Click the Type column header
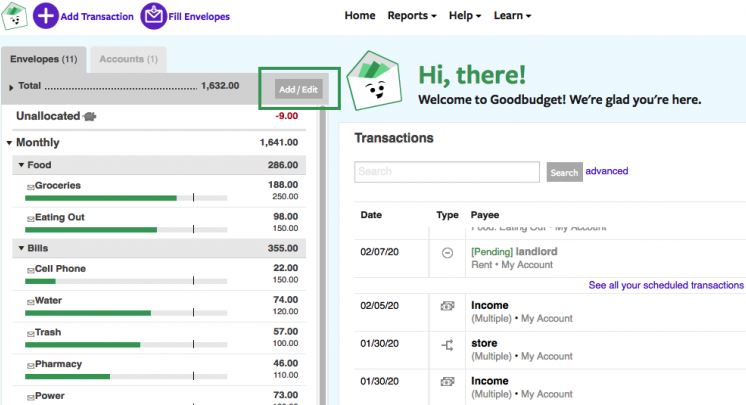This screenshot has width=746, height=405. coord(447,215)
